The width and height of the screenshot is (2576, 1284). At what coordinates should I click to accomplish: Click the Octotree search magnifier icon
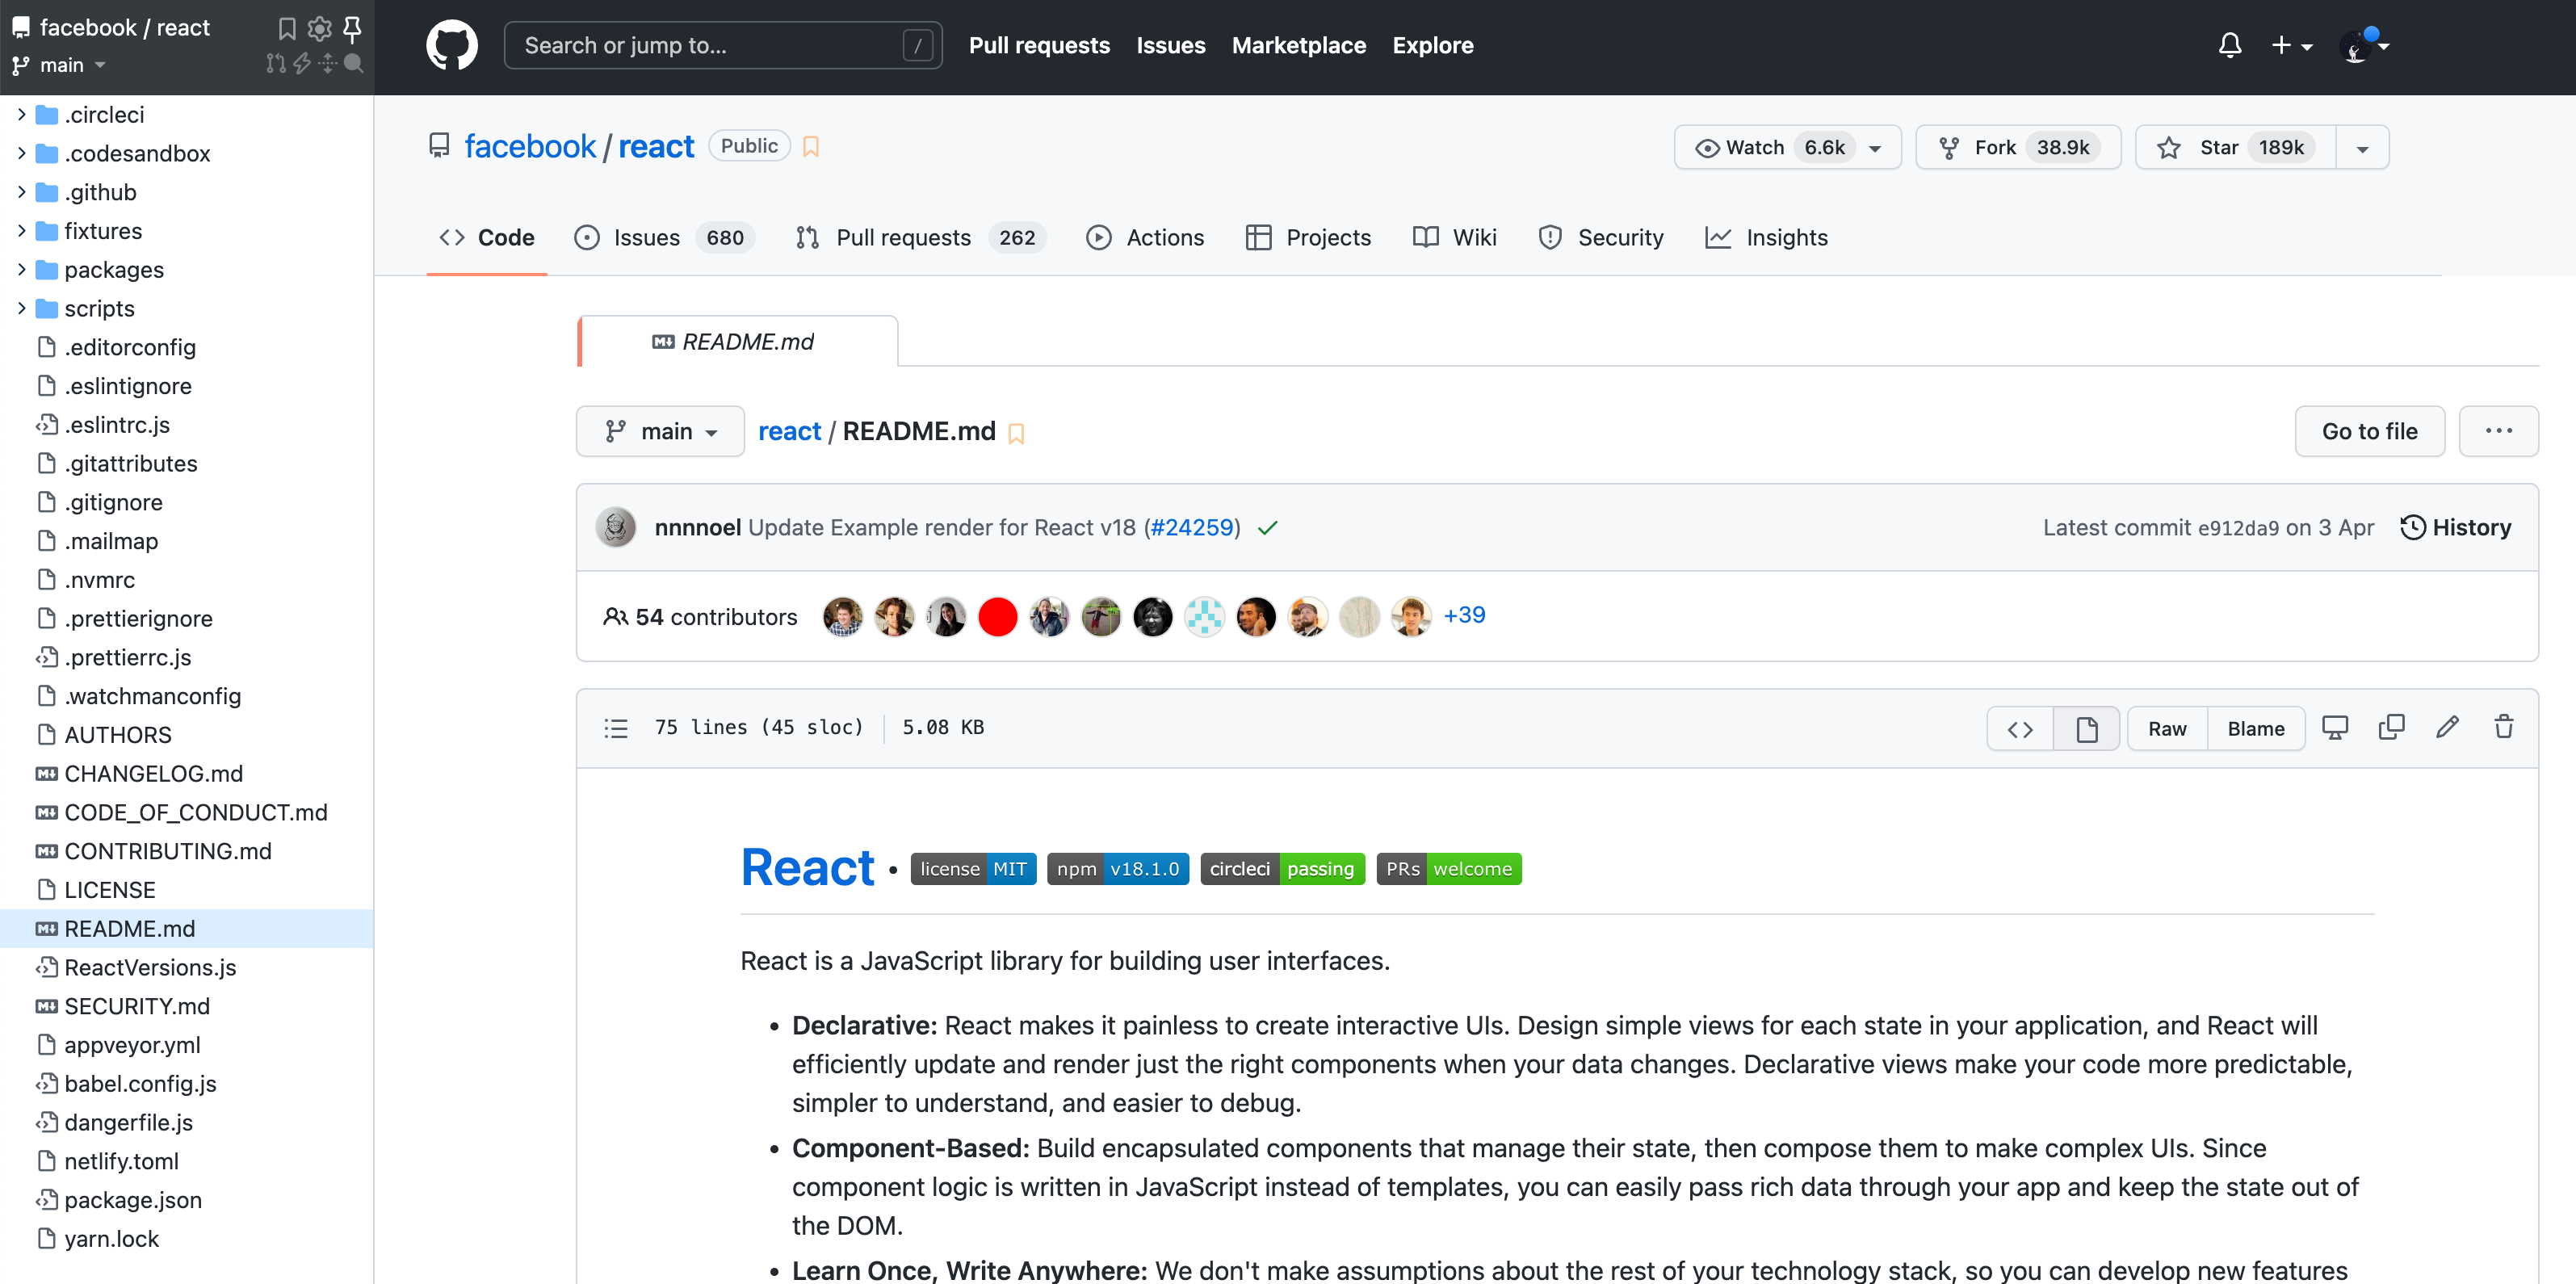[354, 64]
